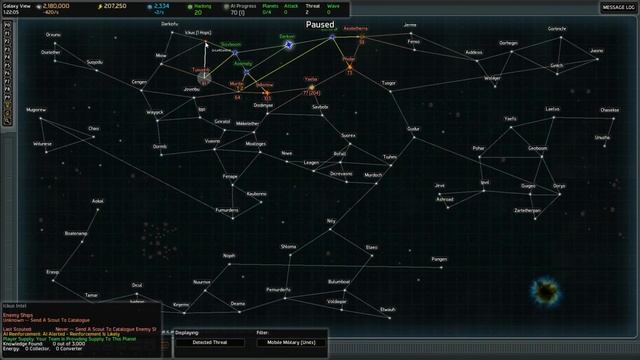Select the Yaefis planet node
The image size is (640, 360).
pos(511,127)
